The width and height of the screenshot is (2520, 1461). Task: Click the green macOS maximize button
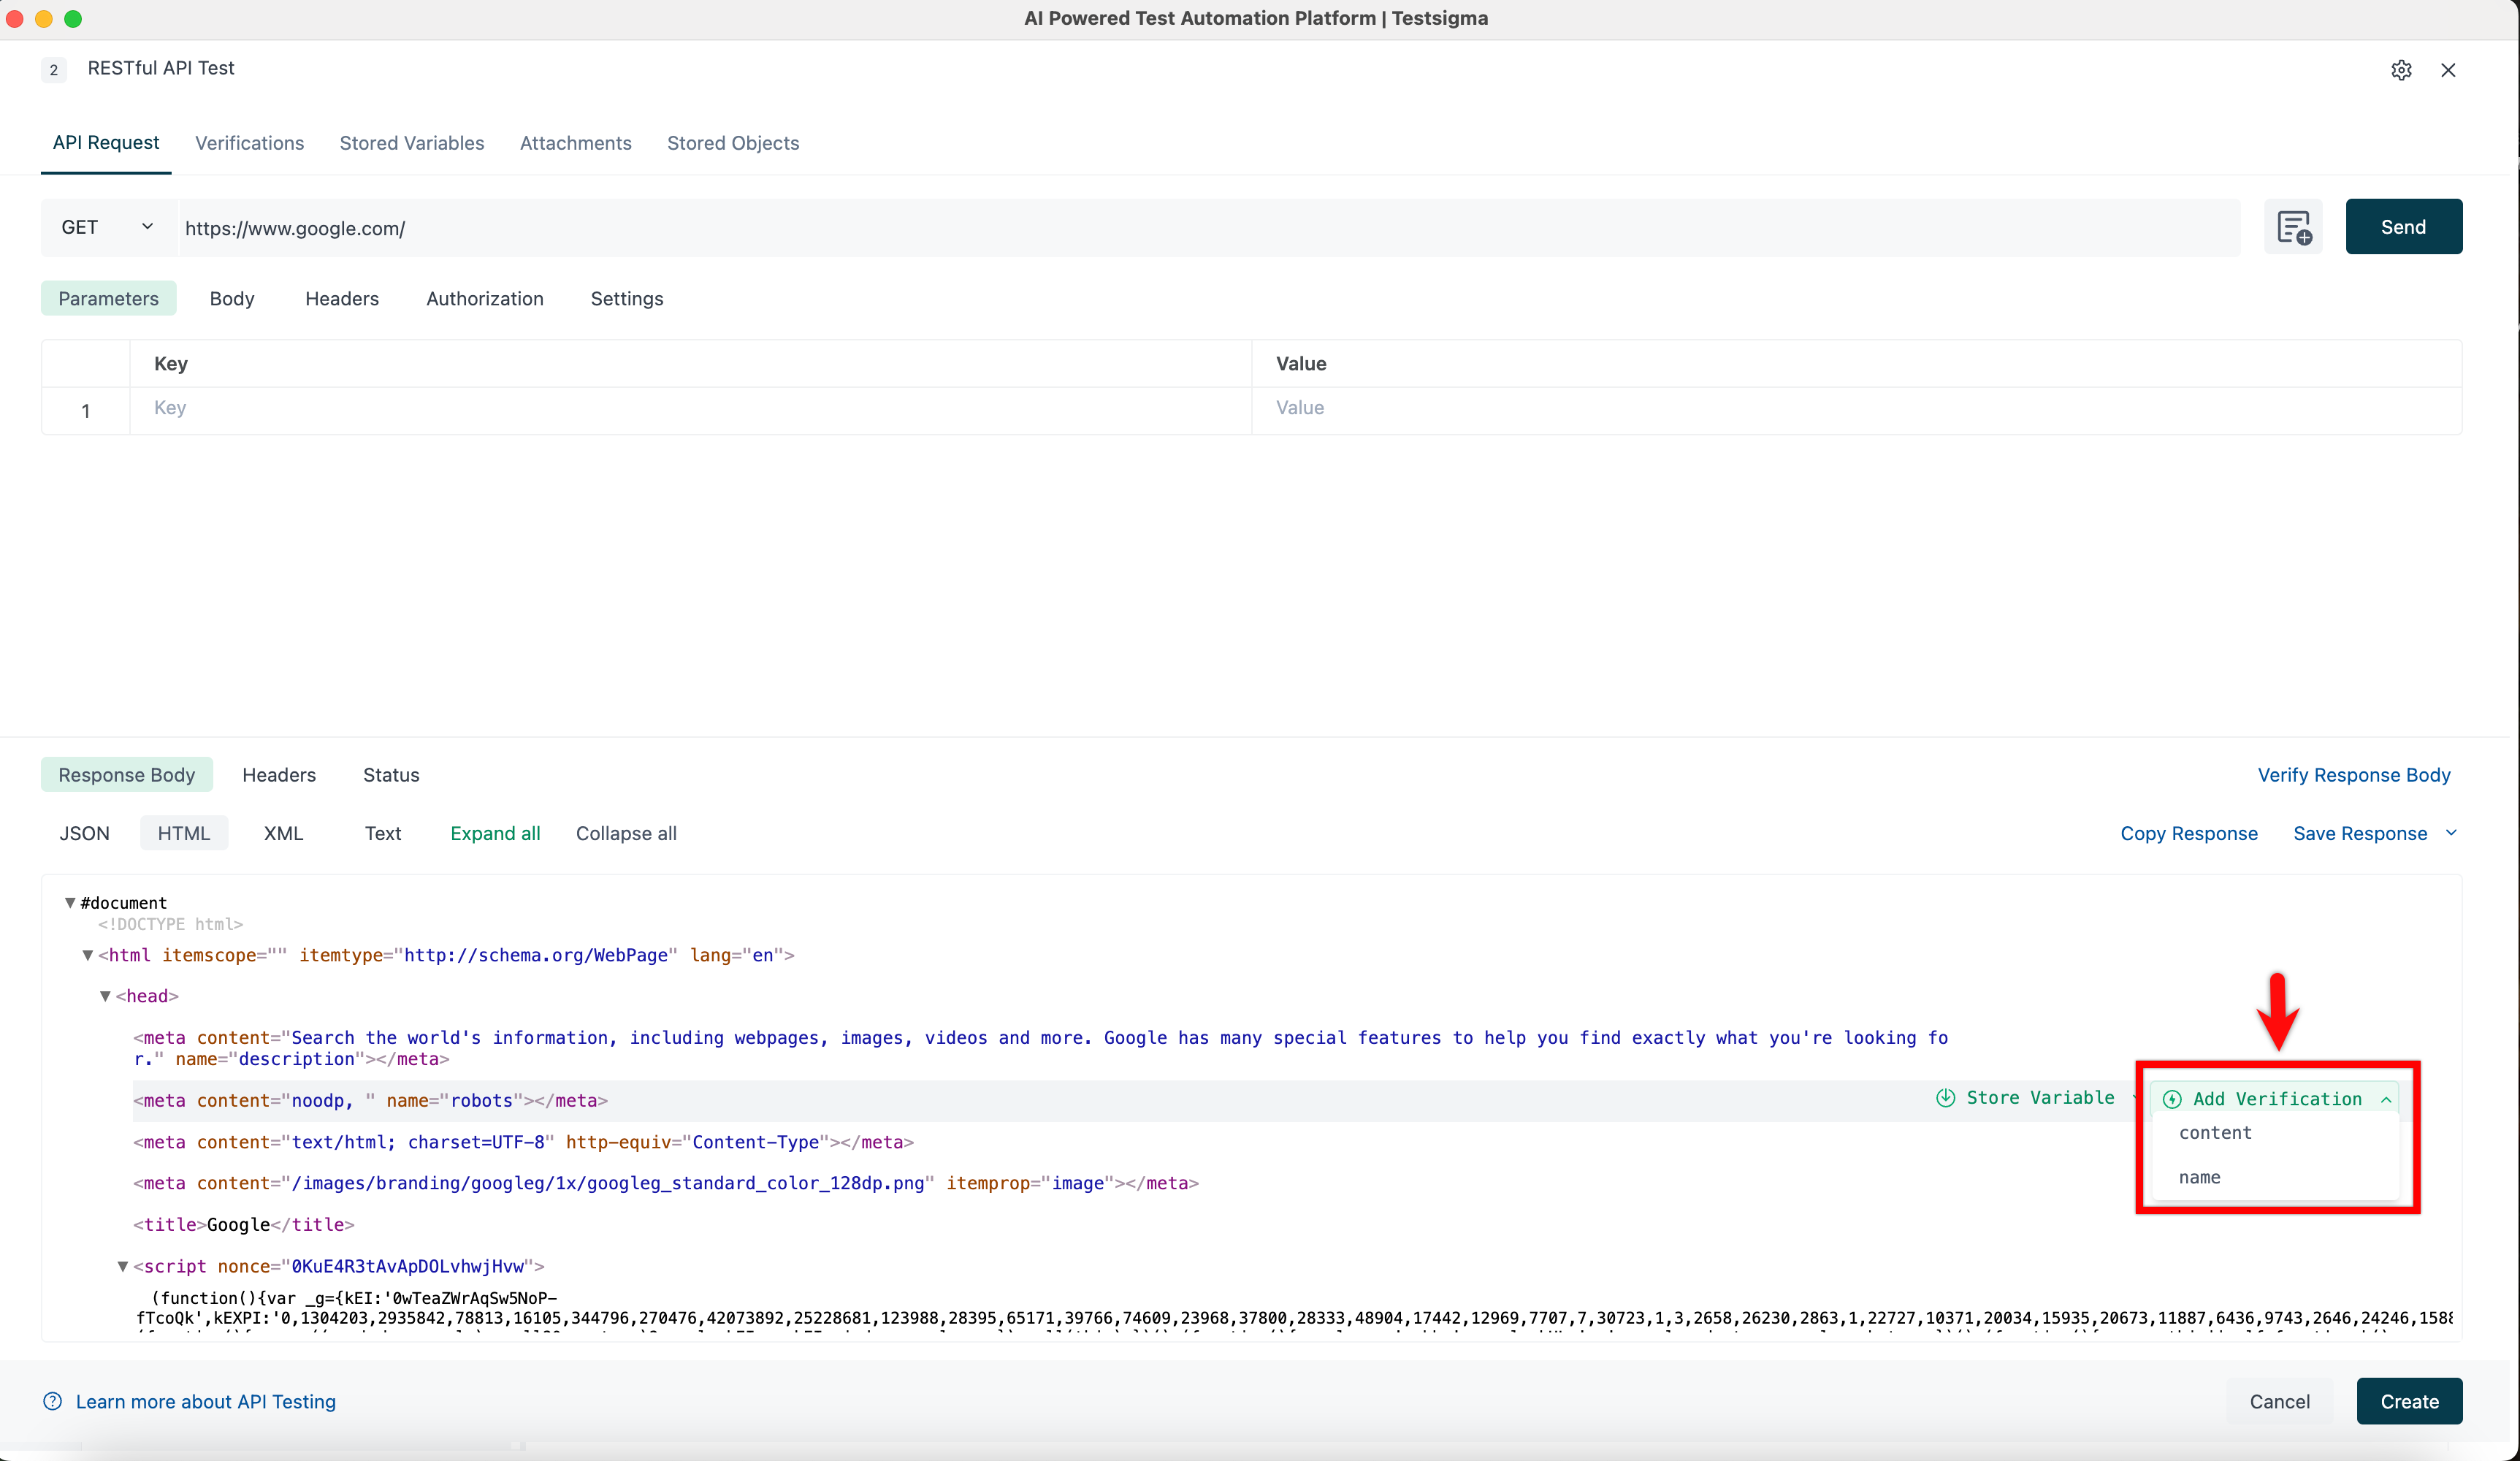pyautogui.click(x=73, y=18)
